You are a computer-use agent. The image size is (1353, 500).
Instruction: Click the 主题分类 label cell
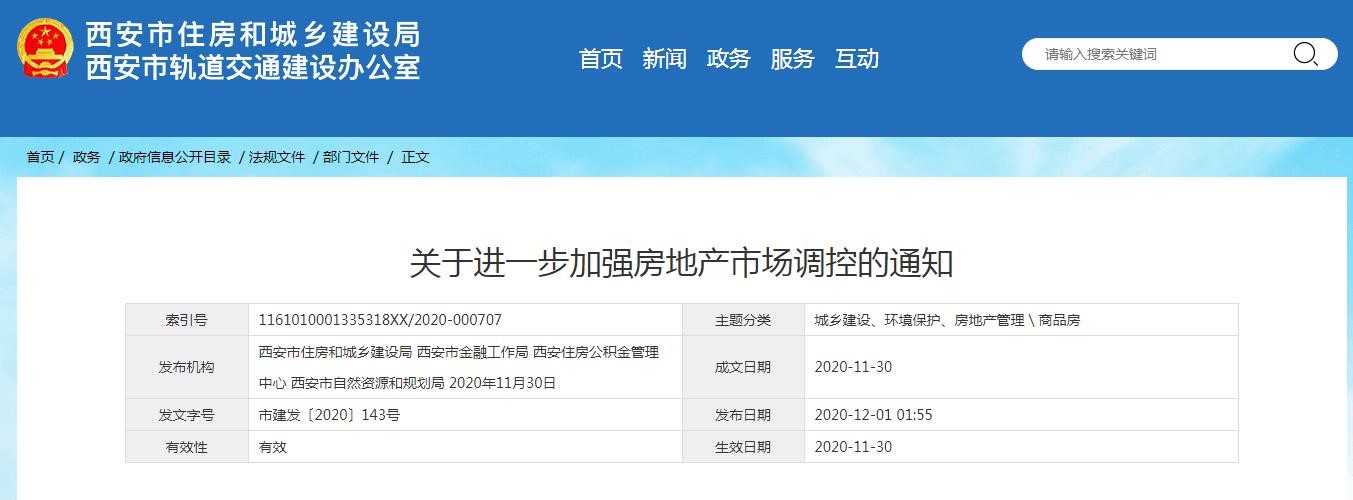pyautogui.click(x=743, y=320)
